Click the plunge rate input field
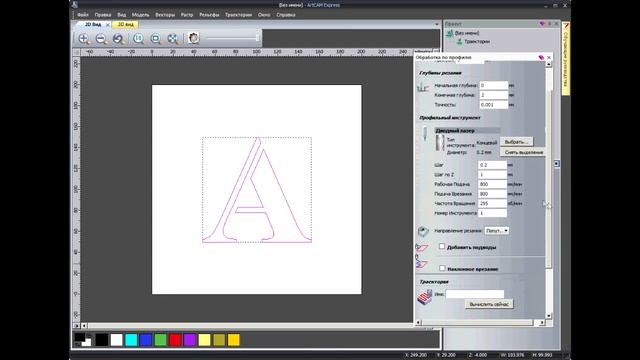 (492, 194)
